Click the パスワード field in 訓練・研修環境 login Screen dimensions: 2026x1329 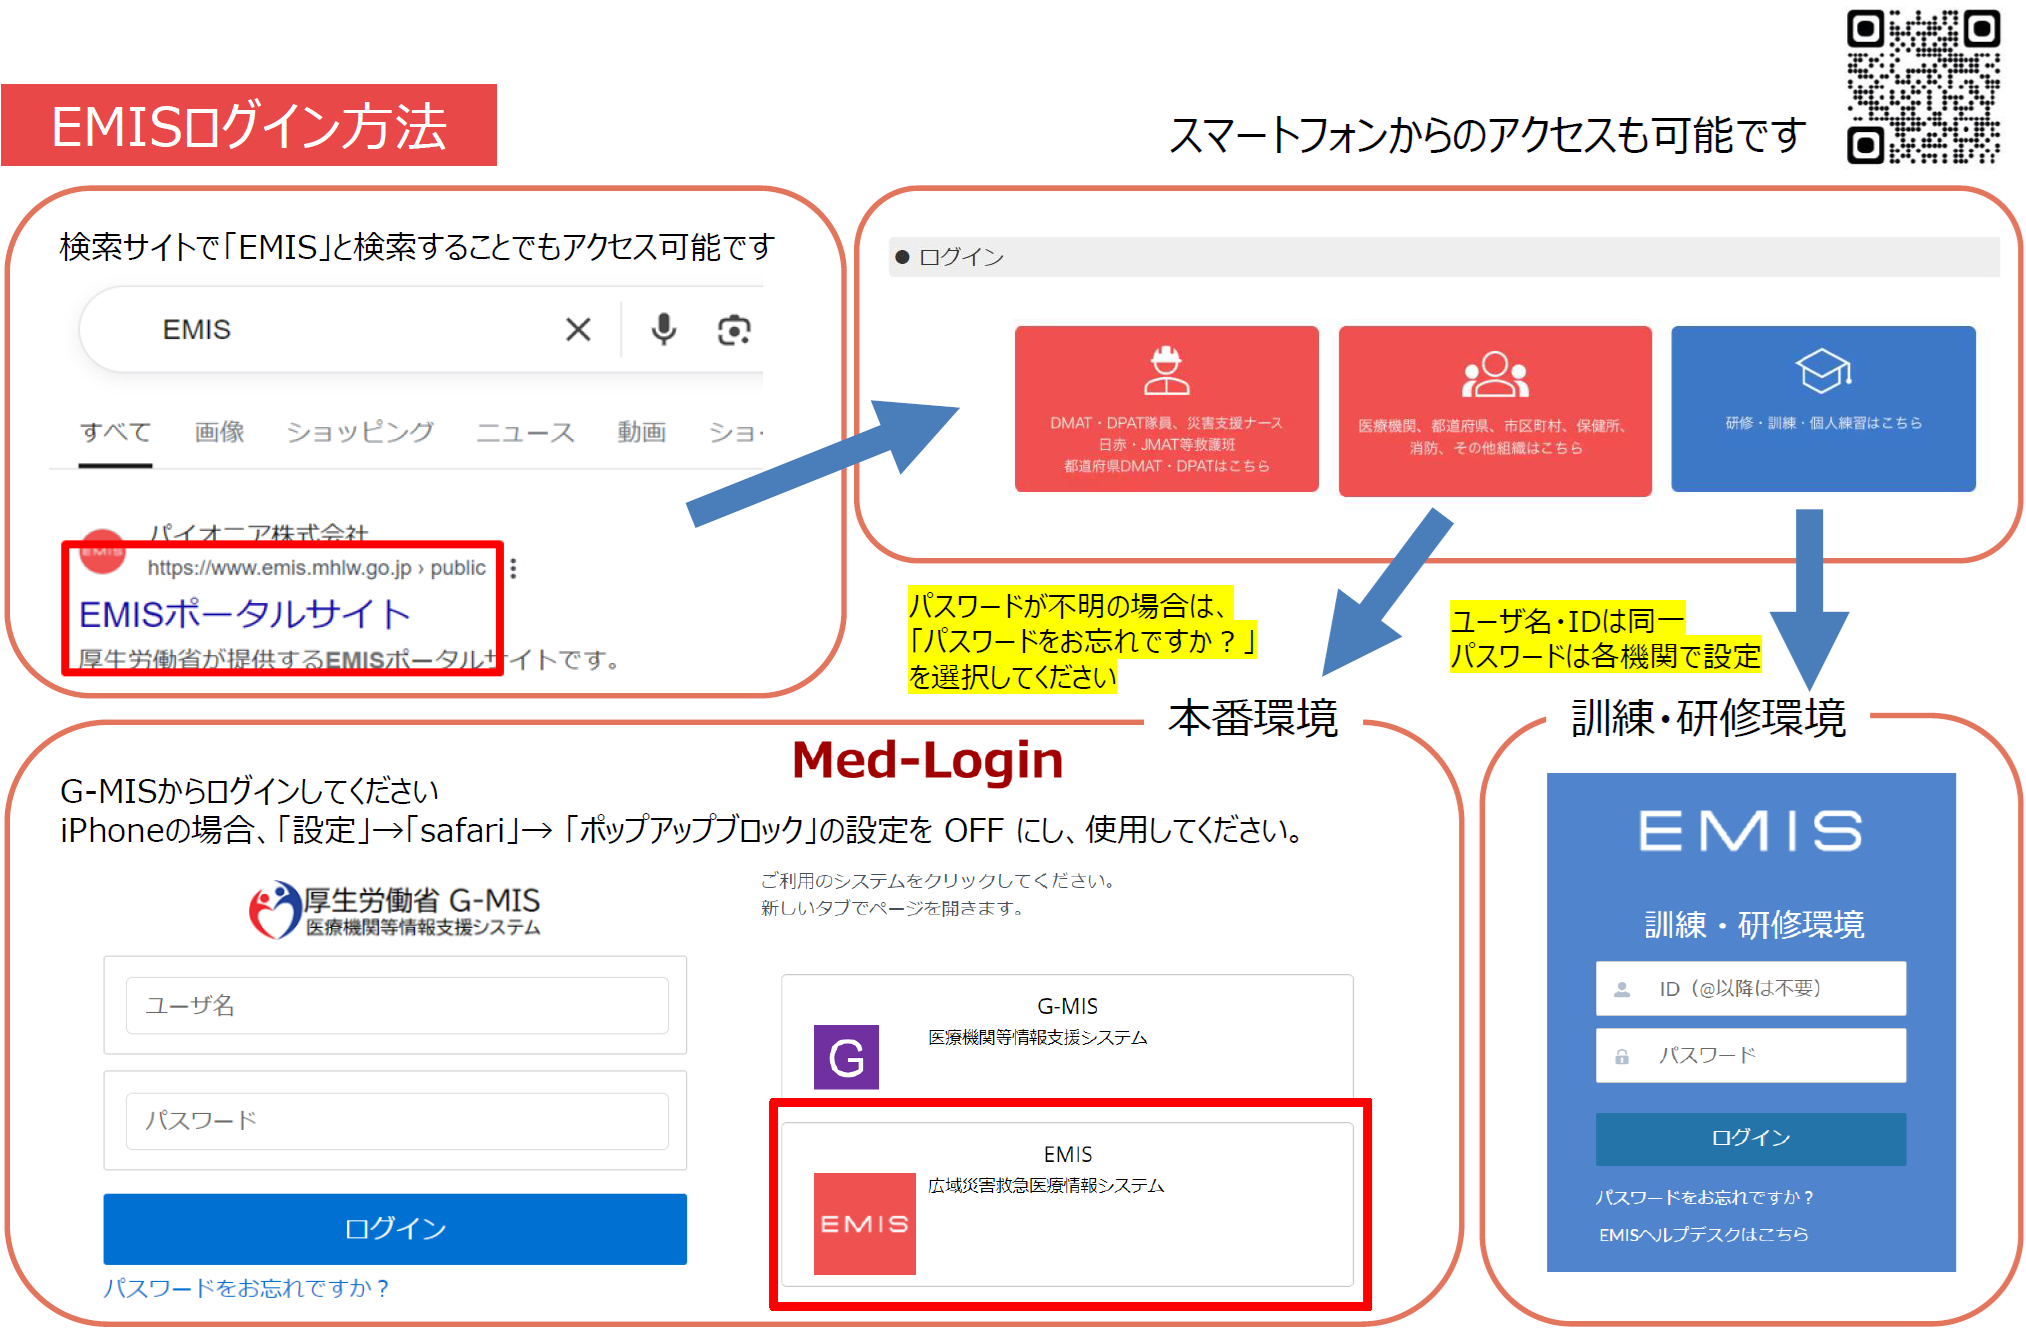(1750, 1055)
